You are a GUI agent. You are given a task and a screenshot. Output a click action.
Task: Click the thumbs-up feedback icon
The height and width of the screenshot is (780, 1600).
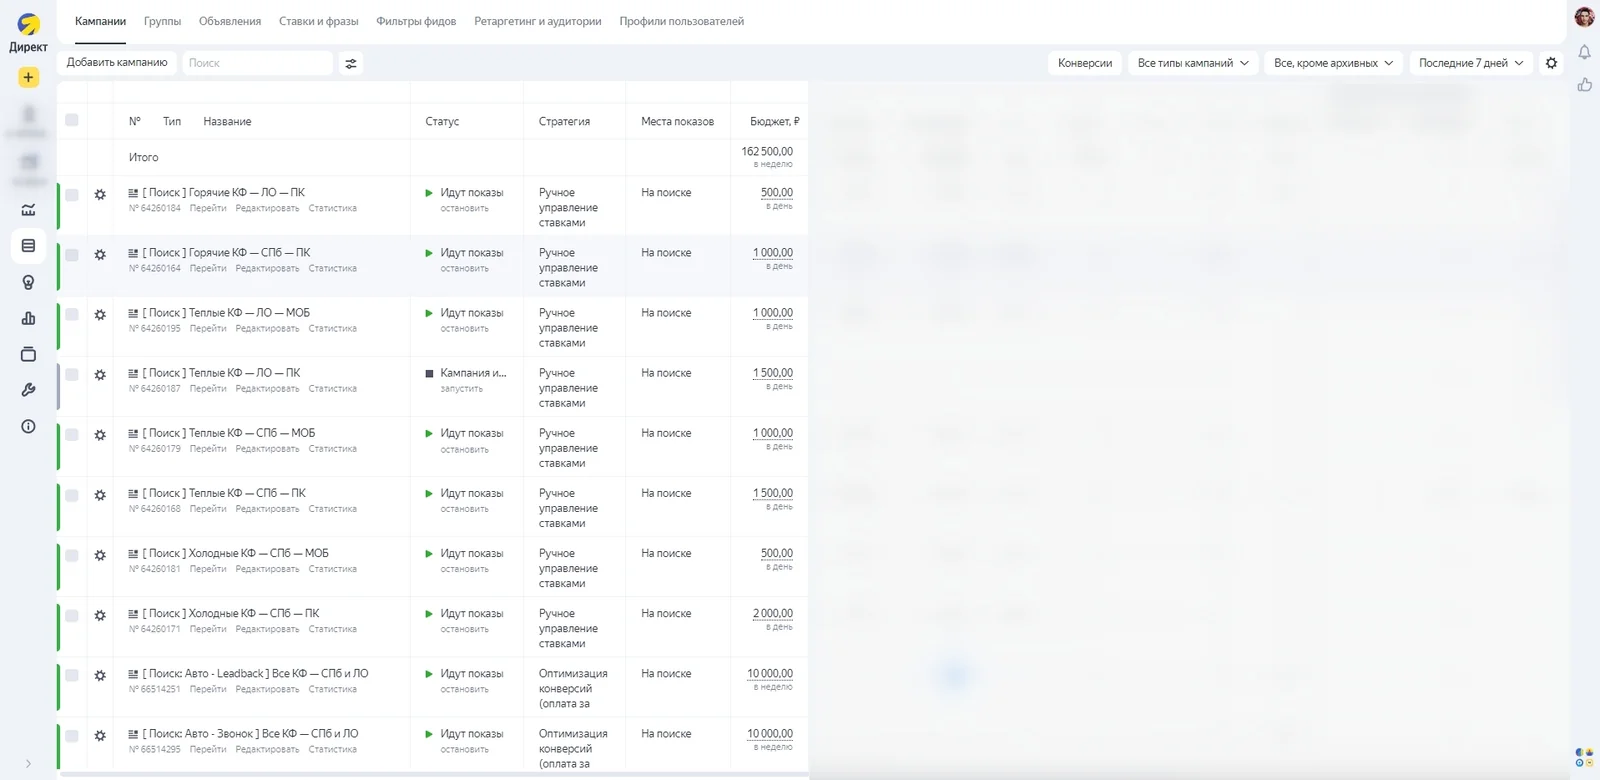1584,85
